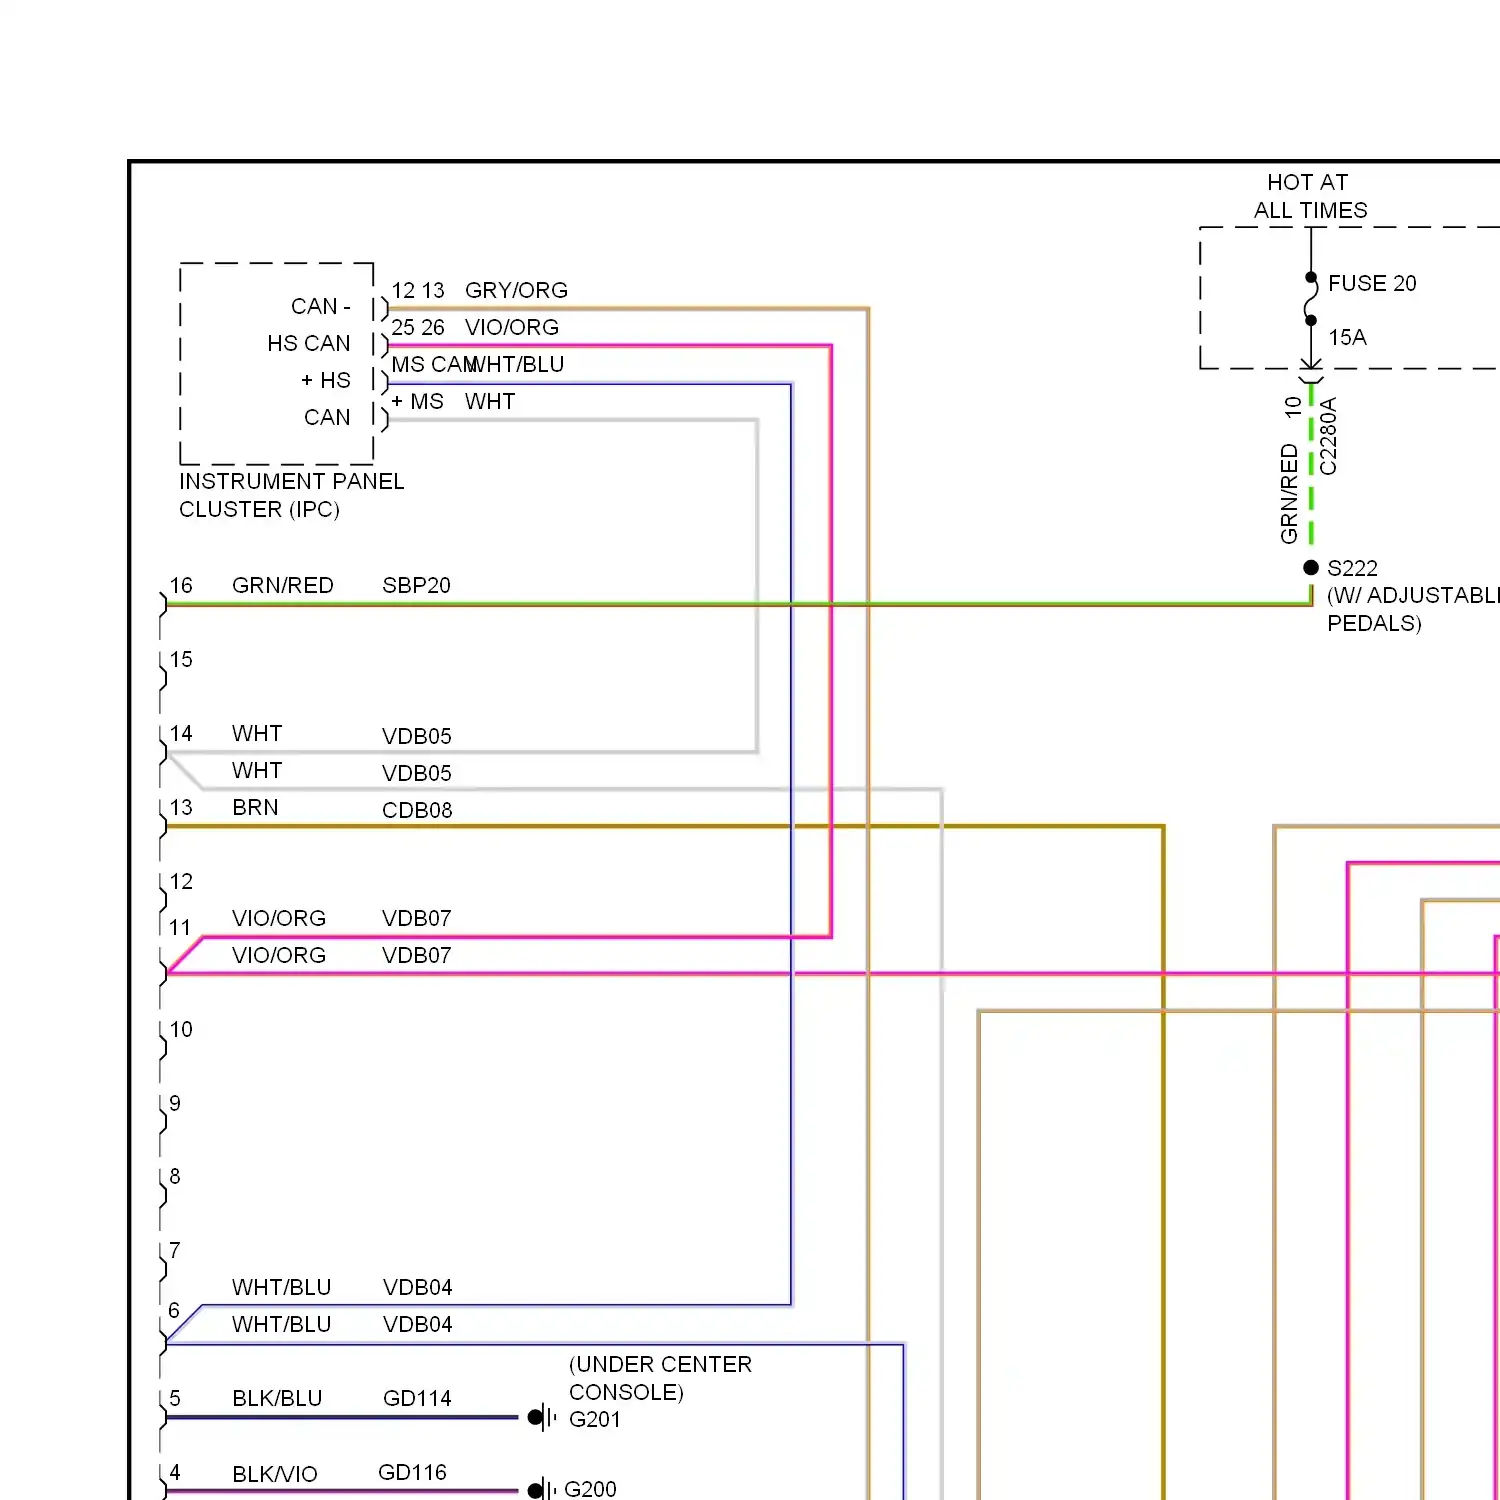This screenshot has width=1500, height=1500.
Task: Select the lower "VDB05" circuit code
Action: tap(417, 773)
